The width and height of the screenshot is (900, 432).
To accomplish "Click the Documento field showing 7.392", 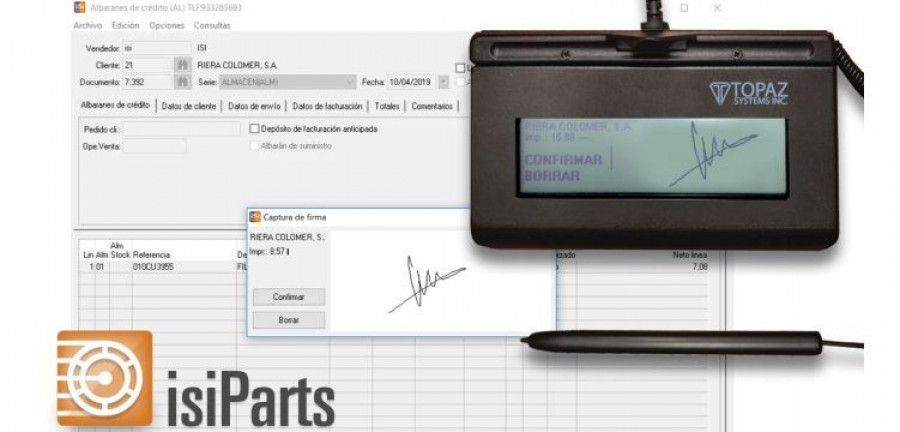I will click(148, 82).
